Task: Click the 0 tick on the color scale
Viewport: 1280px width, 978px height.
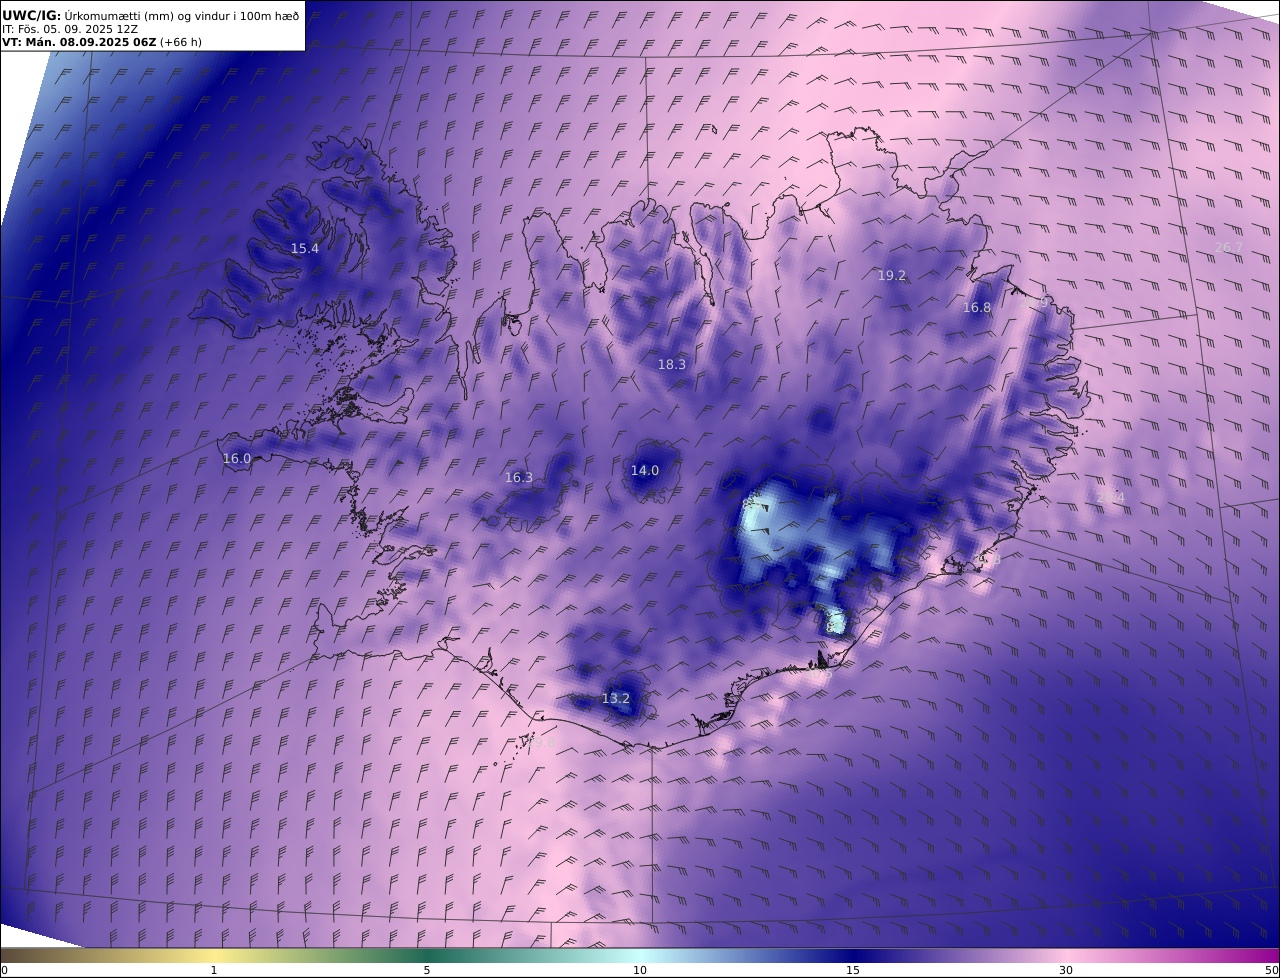Action: coord(4,970)
